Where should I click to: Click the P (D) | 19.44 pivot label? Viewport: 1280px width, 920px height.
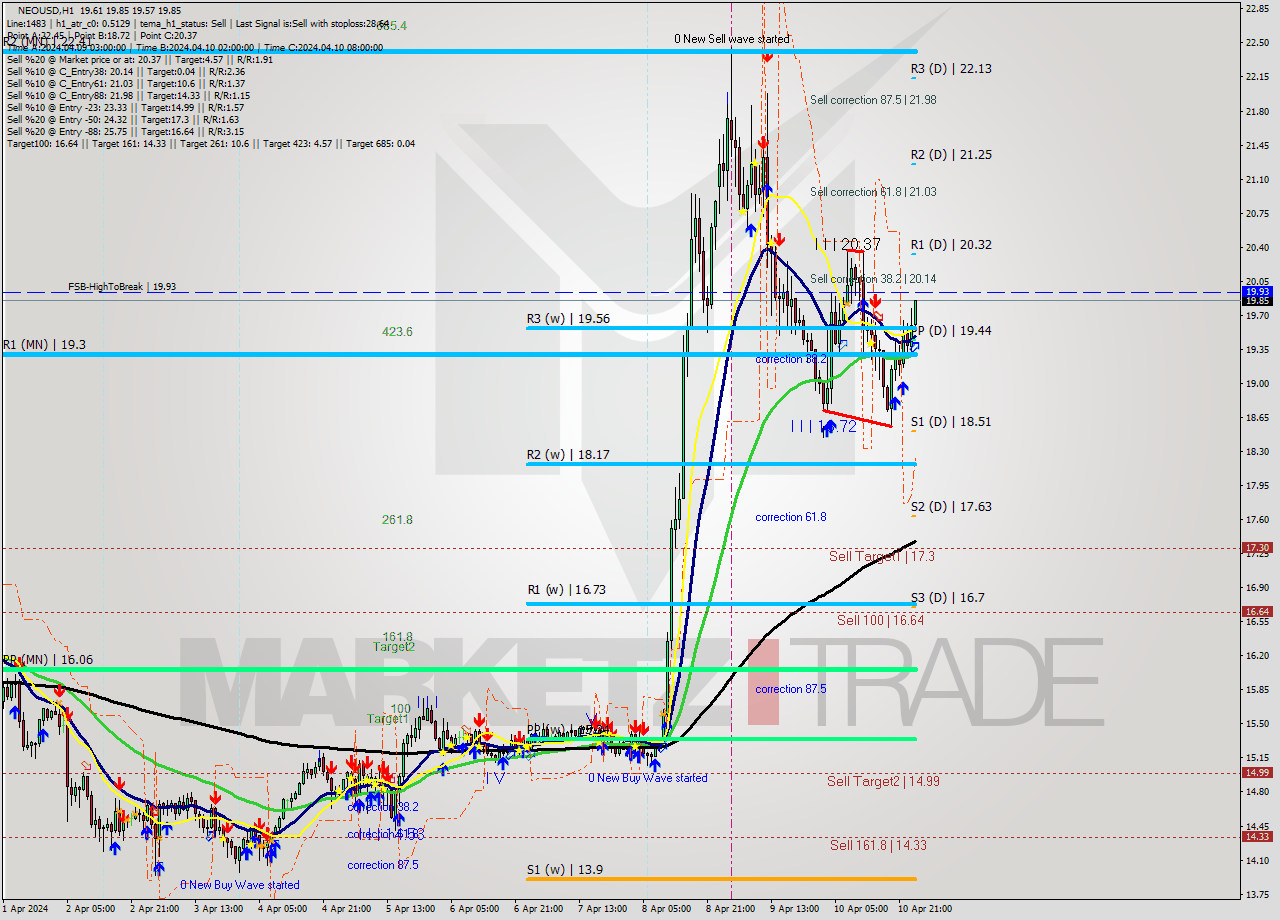tap(954, 330)
